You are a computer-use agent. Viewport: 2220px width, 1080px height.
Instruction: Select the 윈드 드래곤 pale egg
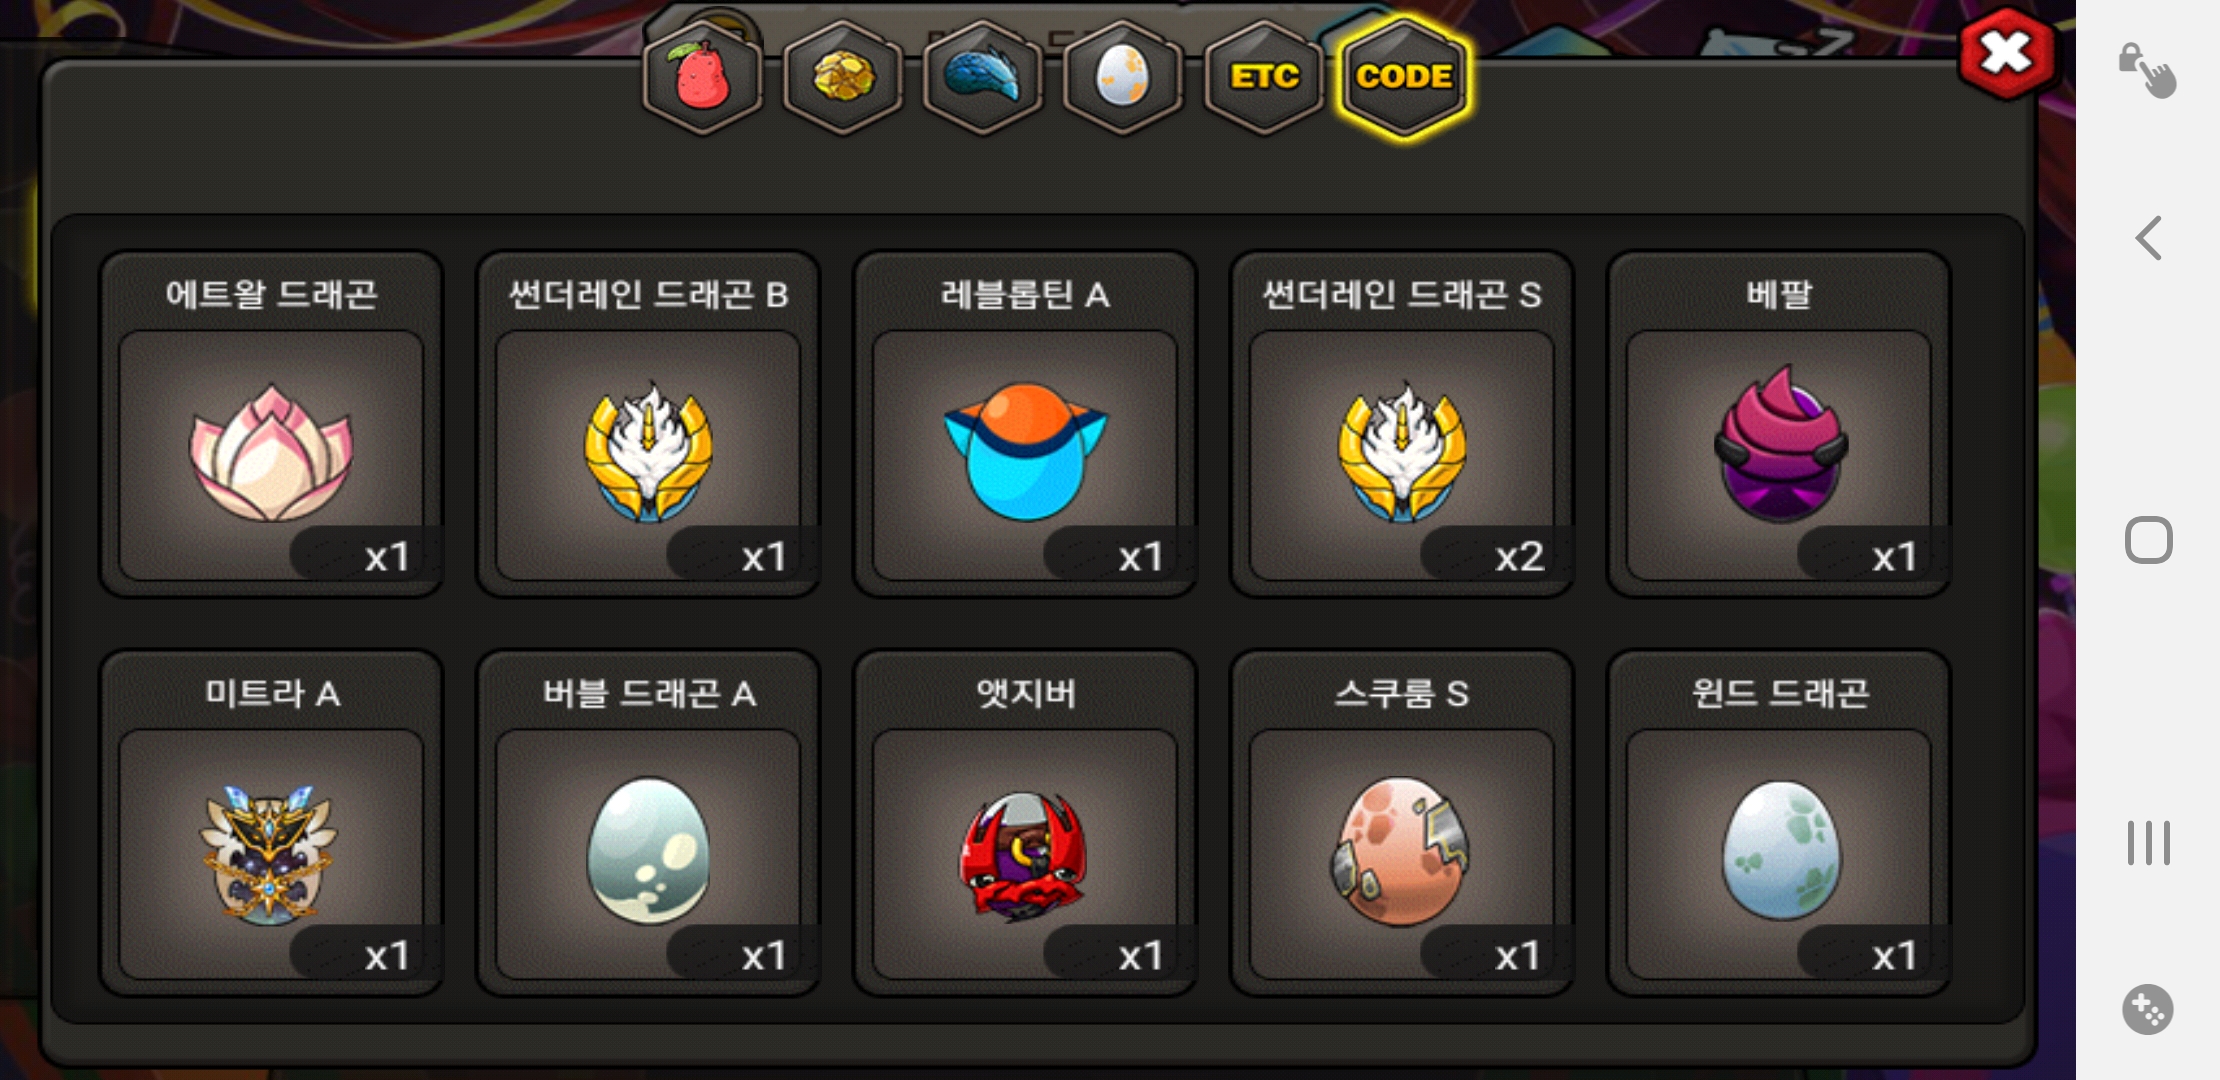[x=1779, y=823]
